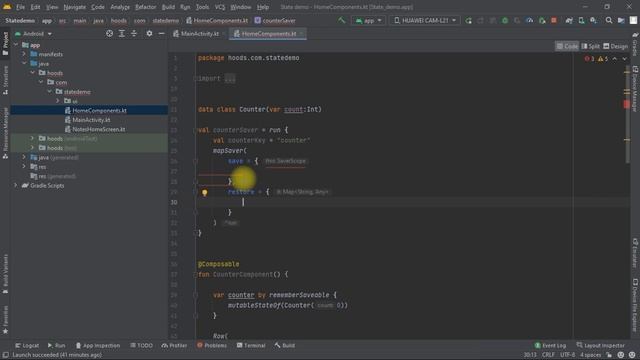Viewport: 640px width, 360px height.
Task: Open the Layout Inspector panel
Action: pyautogui.click(x=601, y=345)
